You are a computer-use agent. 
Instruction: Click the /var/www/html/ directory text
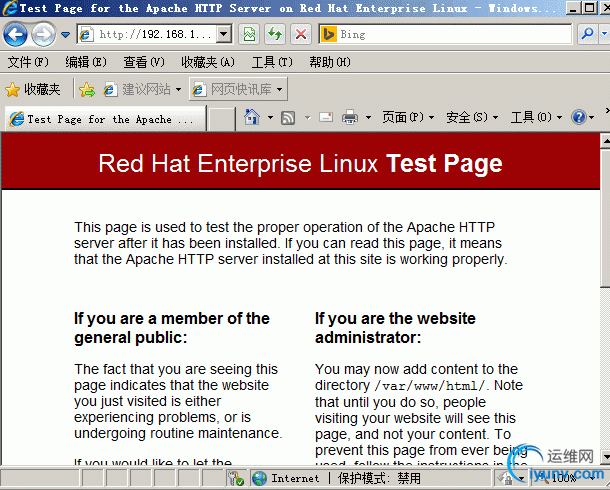(430, 386)
